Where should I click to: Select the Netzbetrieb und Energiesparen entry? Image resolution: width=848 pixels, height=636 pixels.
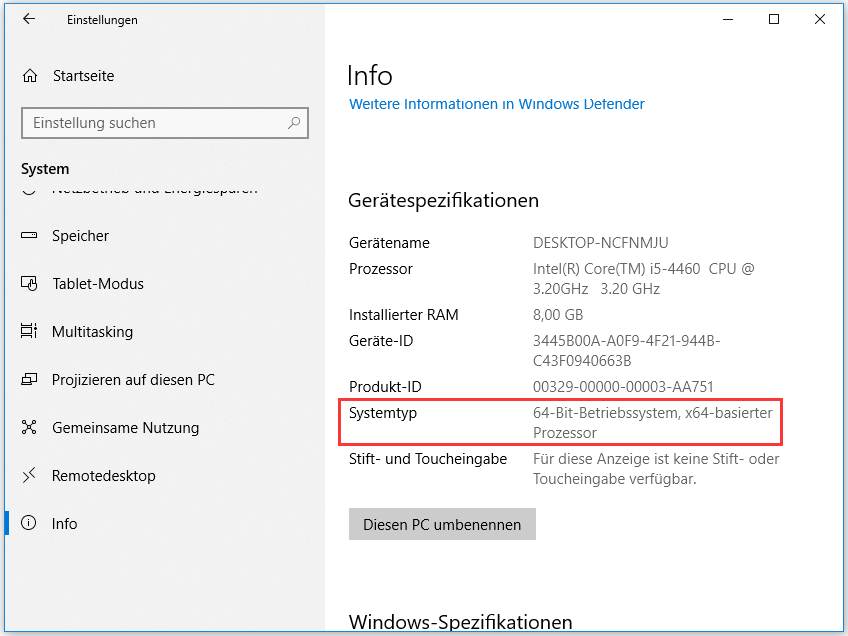click(x=140, y=187)
